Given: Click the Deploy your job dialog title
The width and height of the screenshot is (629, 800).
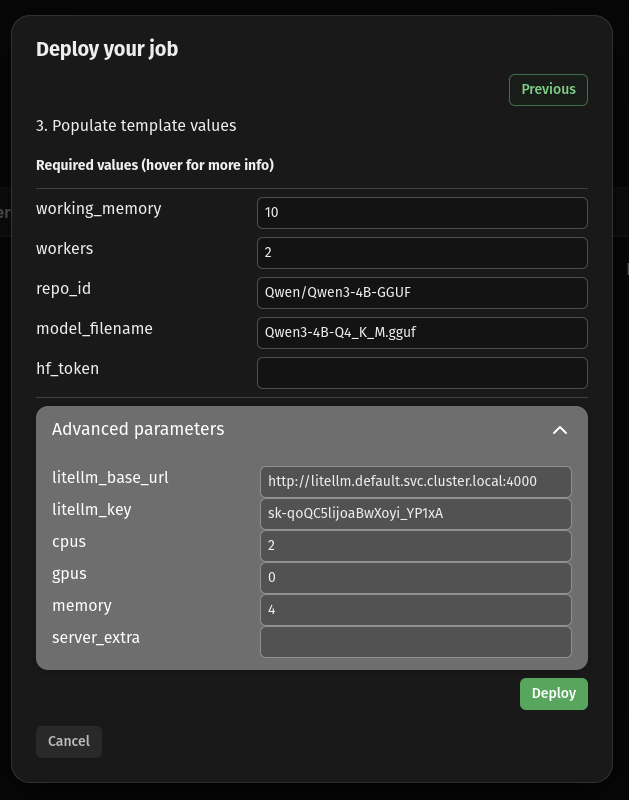Looking at the screenshot, I should tap(107, 49).
